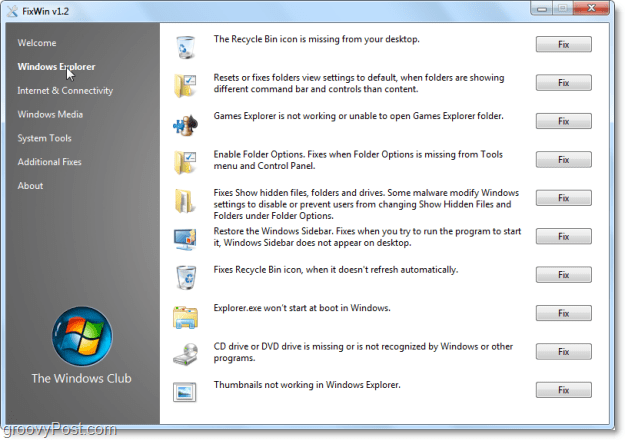Click the folder view settings reset icon
Image resolution: width=625 pixels, height=440 pixels.
(x=185, y=85)
